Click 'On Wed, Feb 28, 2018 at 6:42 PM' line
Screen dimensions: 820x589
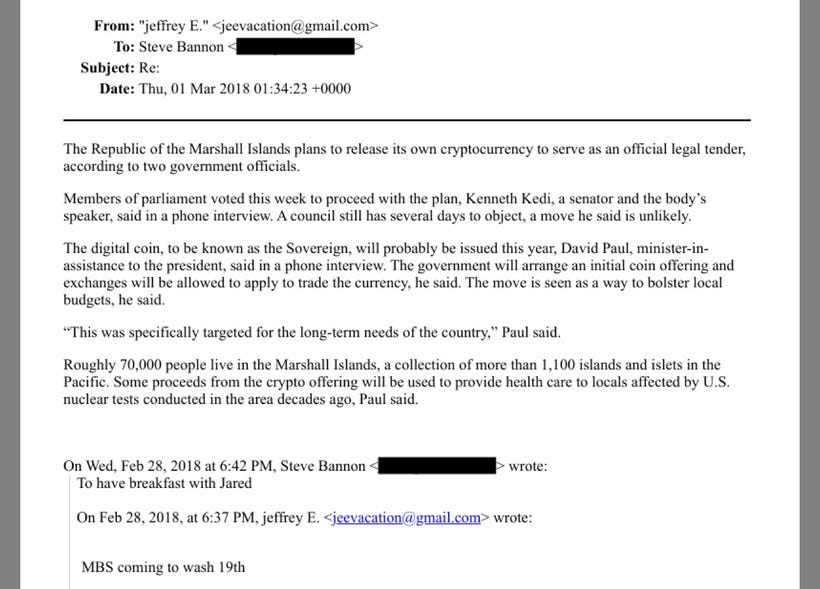coord(305,466)
